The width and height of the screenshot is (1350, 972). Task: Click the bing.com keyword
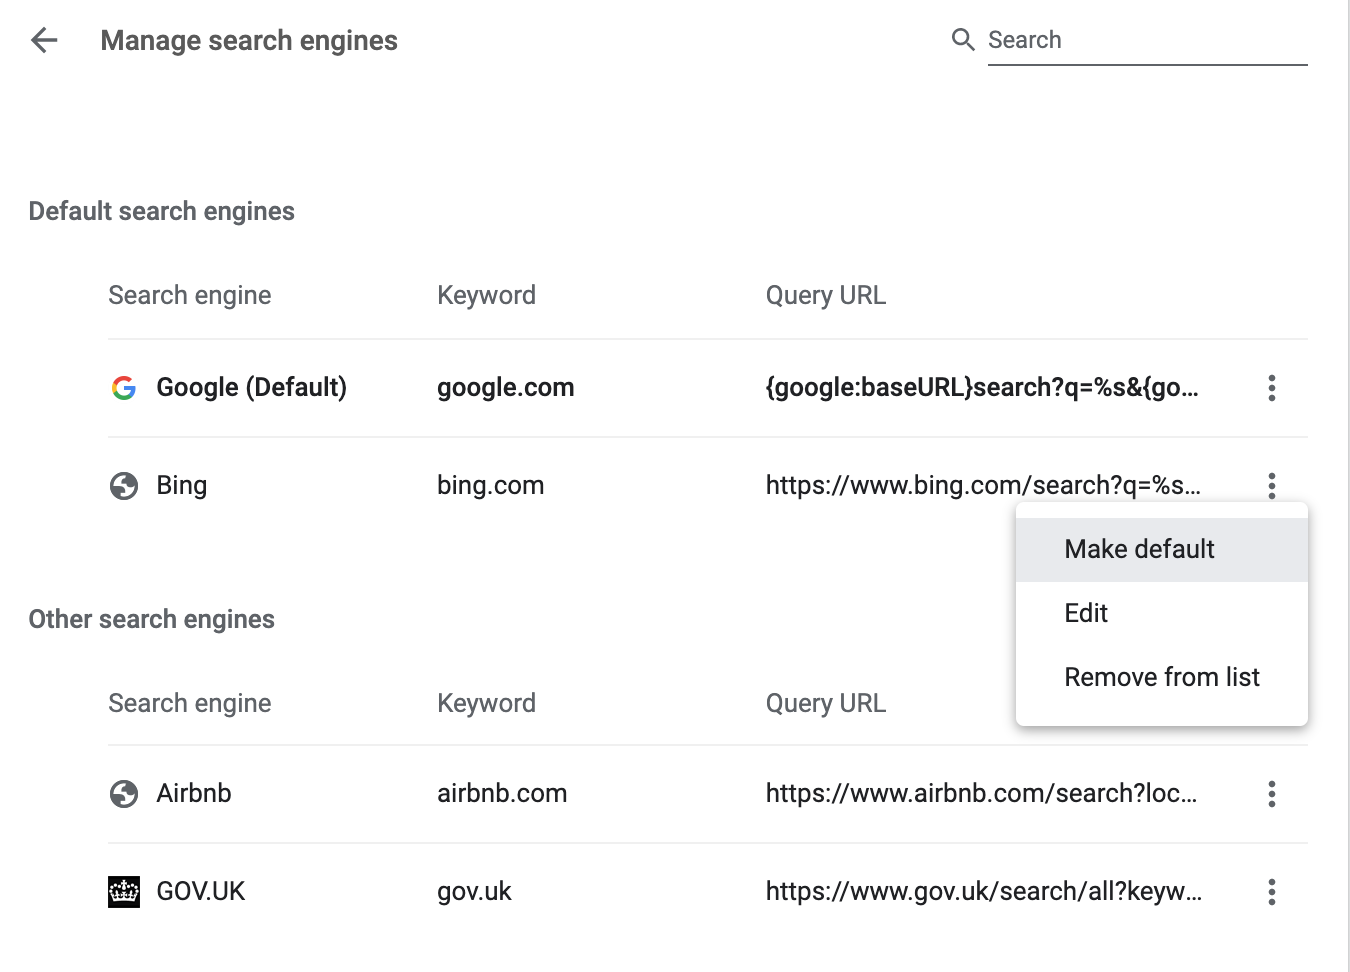tap(491, 486)
